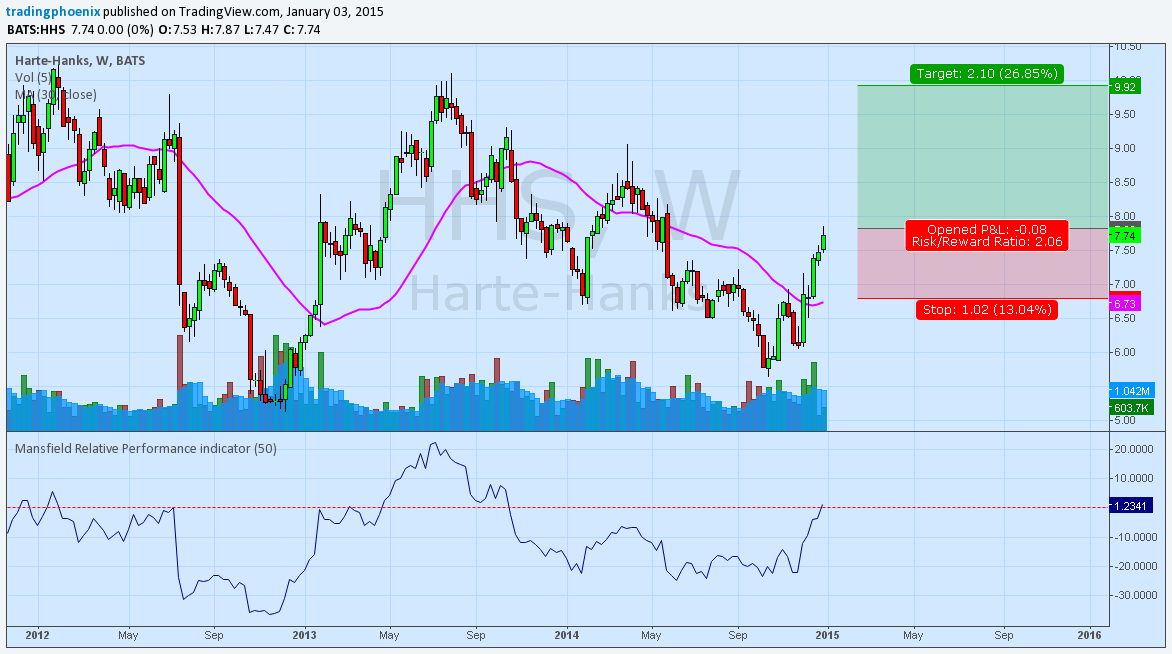This screenshot has height=654, width=1172.
Task: Click the 6.00 price axis label
Action: [1125, 352]
